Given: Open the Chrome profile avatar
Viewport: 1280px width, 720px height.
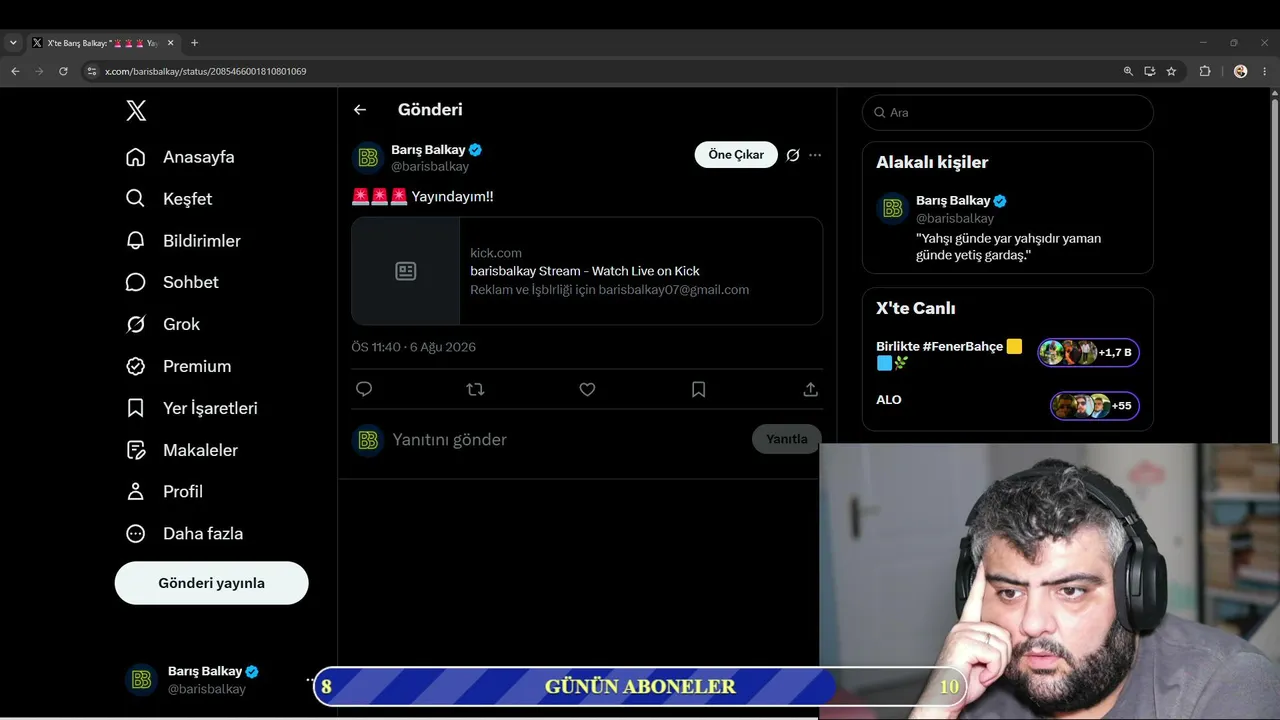Looking at the screenshot, I should tap(1241, 71).
